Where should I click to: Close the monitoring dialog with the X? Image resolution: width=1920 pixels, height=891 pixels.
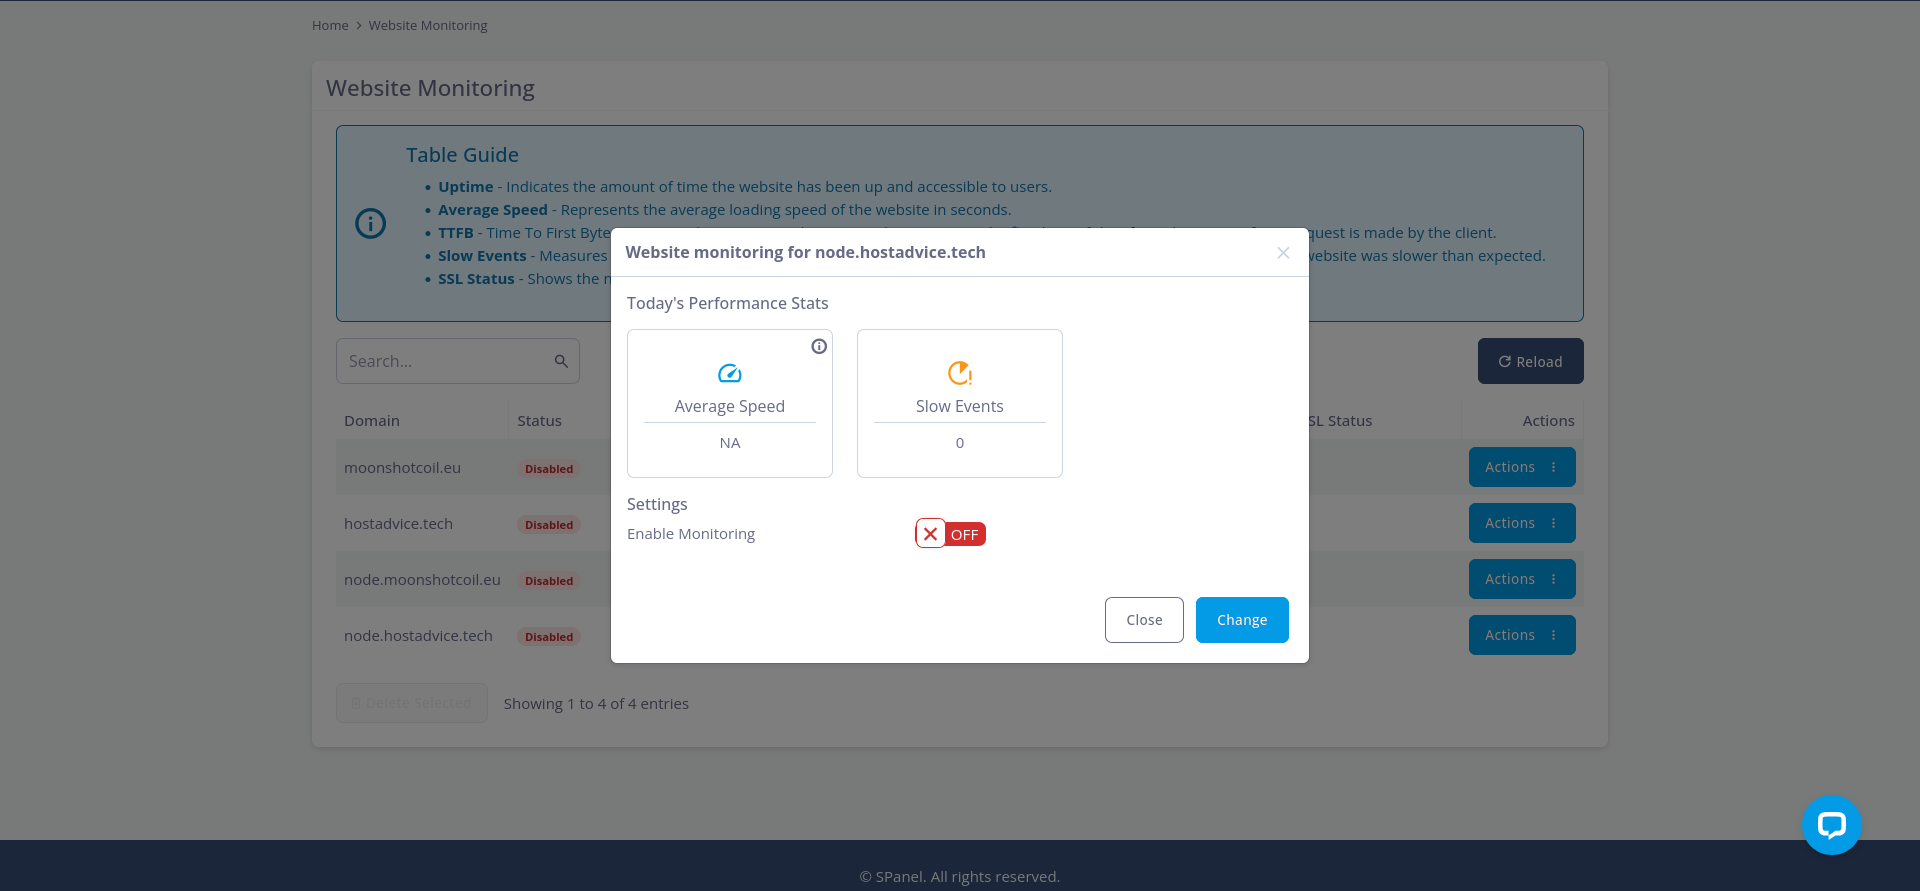(1283, 253)
